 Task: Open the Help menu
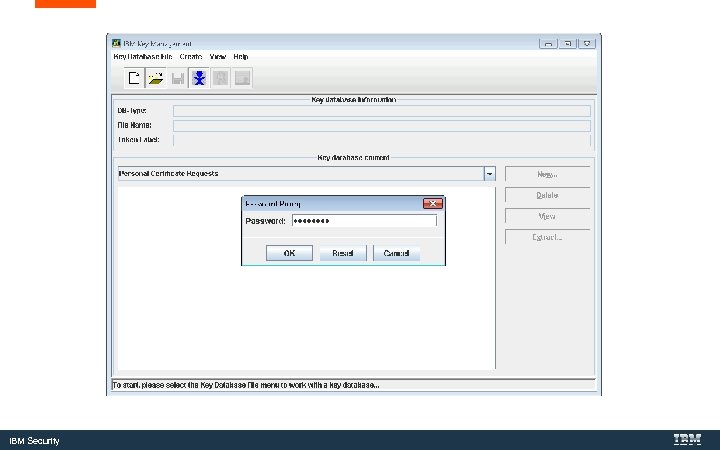(241, 56)
